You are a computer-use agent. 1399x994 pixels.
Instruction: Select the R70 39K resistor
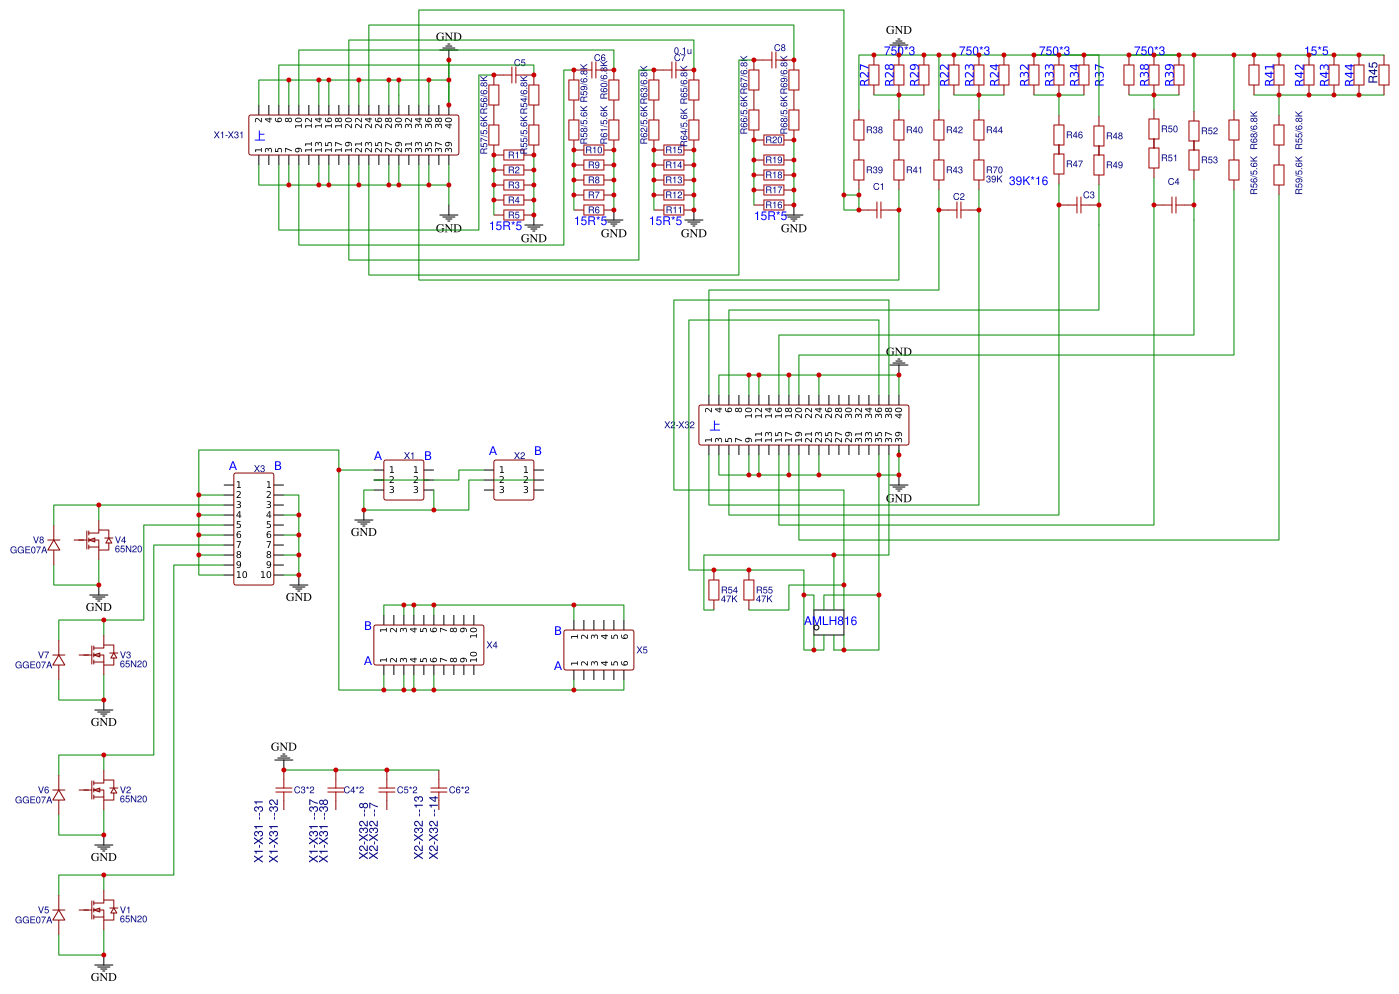(x=979, y=170)
